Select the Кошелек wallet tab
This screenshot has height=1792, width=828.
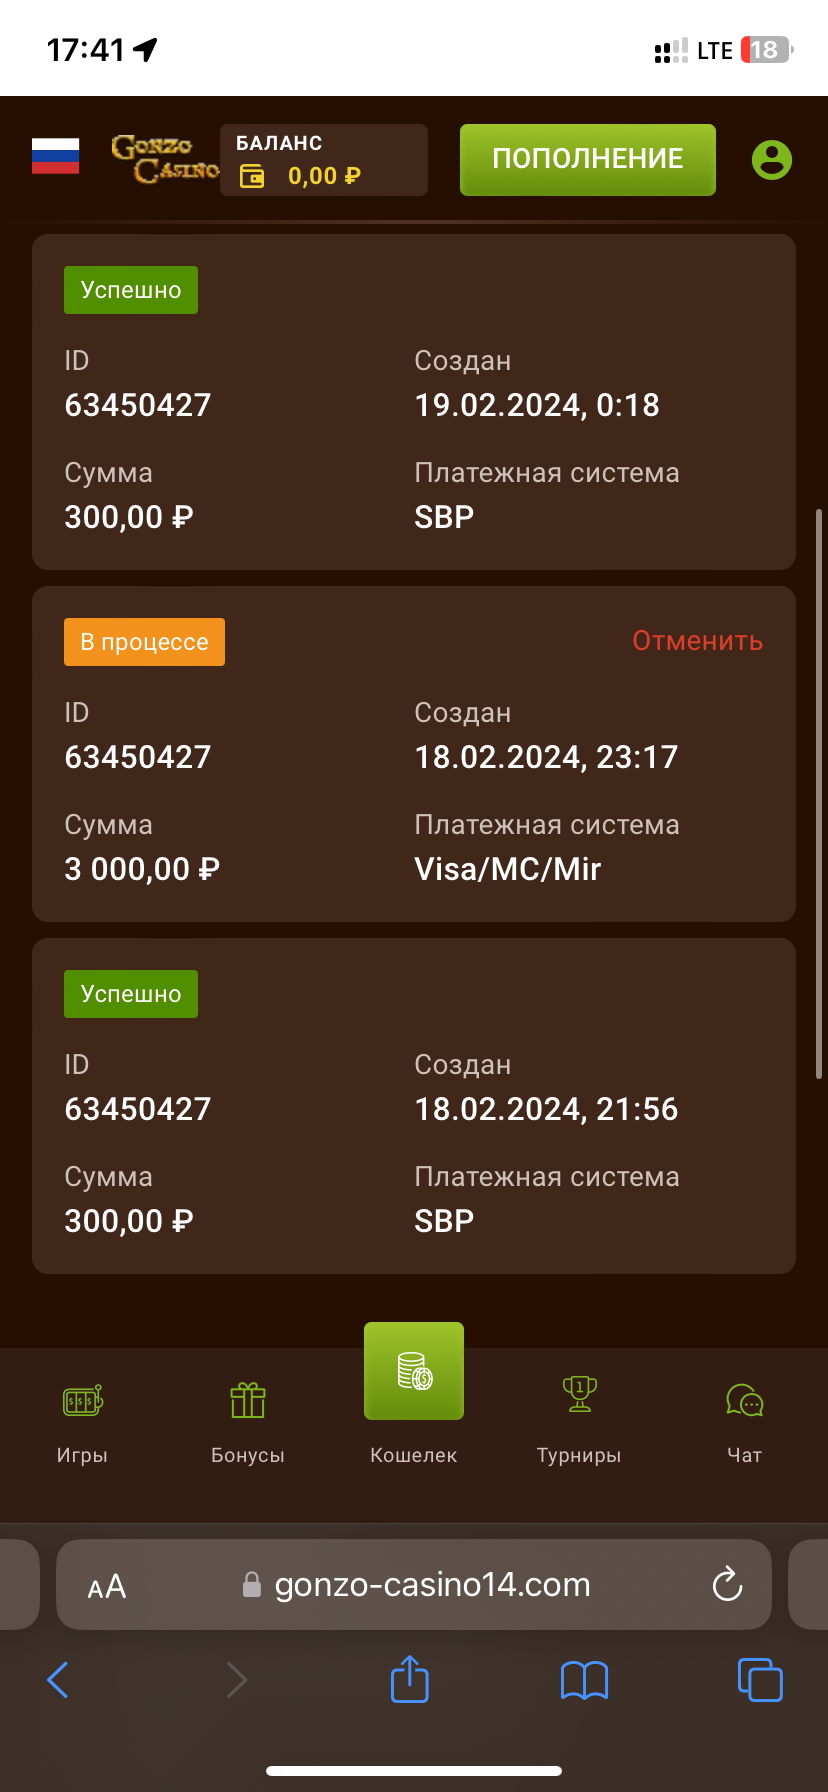tap(414, 1372)
